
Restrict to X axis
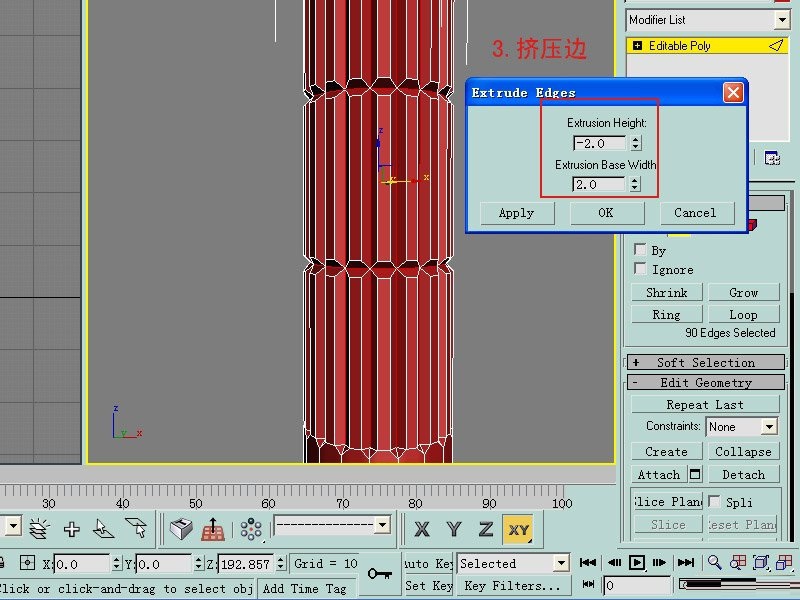click(x=421, y=530)
